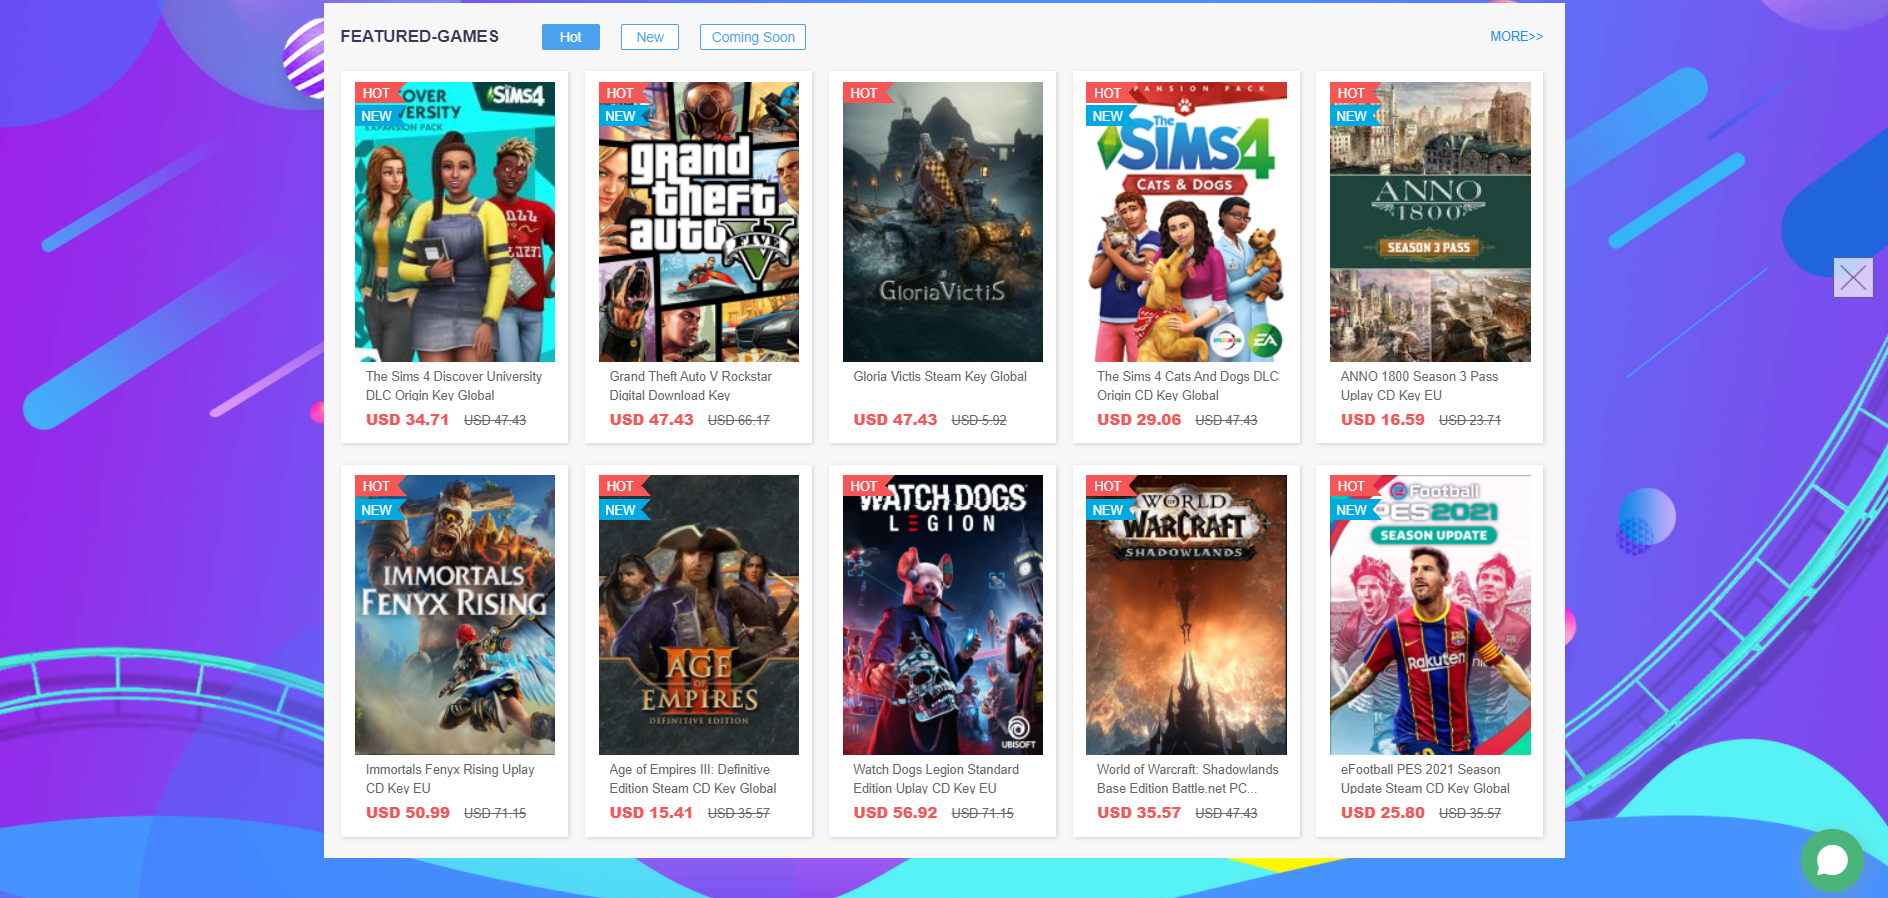Open Immortals Fenyx Rising cover art
Screen dimensions: 1888x898
(454, 615)
